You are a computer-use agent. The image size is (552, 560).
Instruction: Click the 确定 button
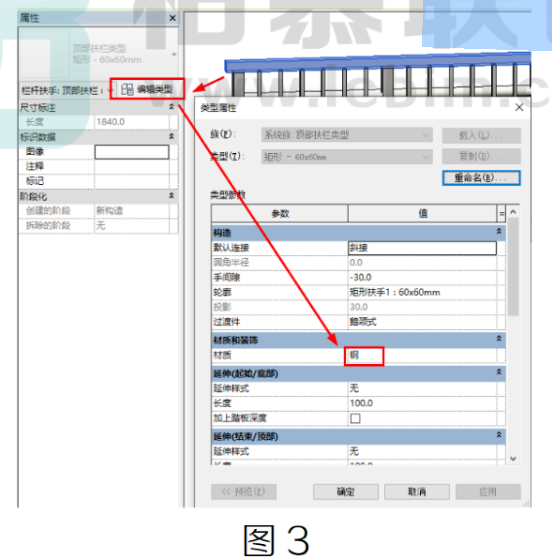coord(346,492)
